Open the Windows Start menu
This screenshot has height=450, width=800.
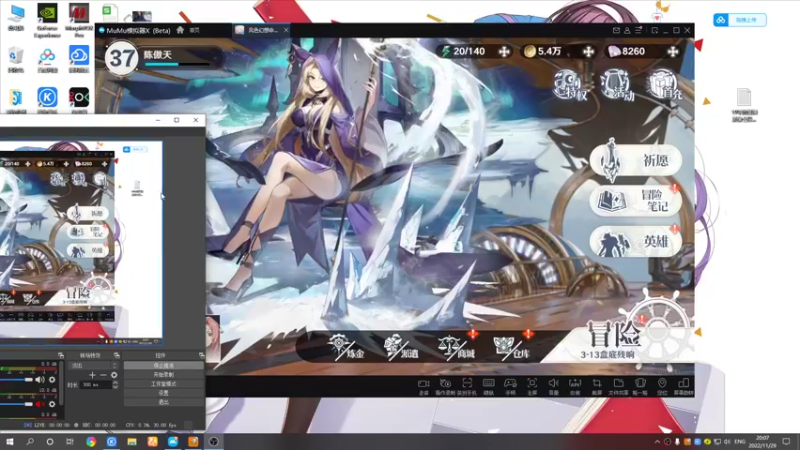[x=9, y=442]
